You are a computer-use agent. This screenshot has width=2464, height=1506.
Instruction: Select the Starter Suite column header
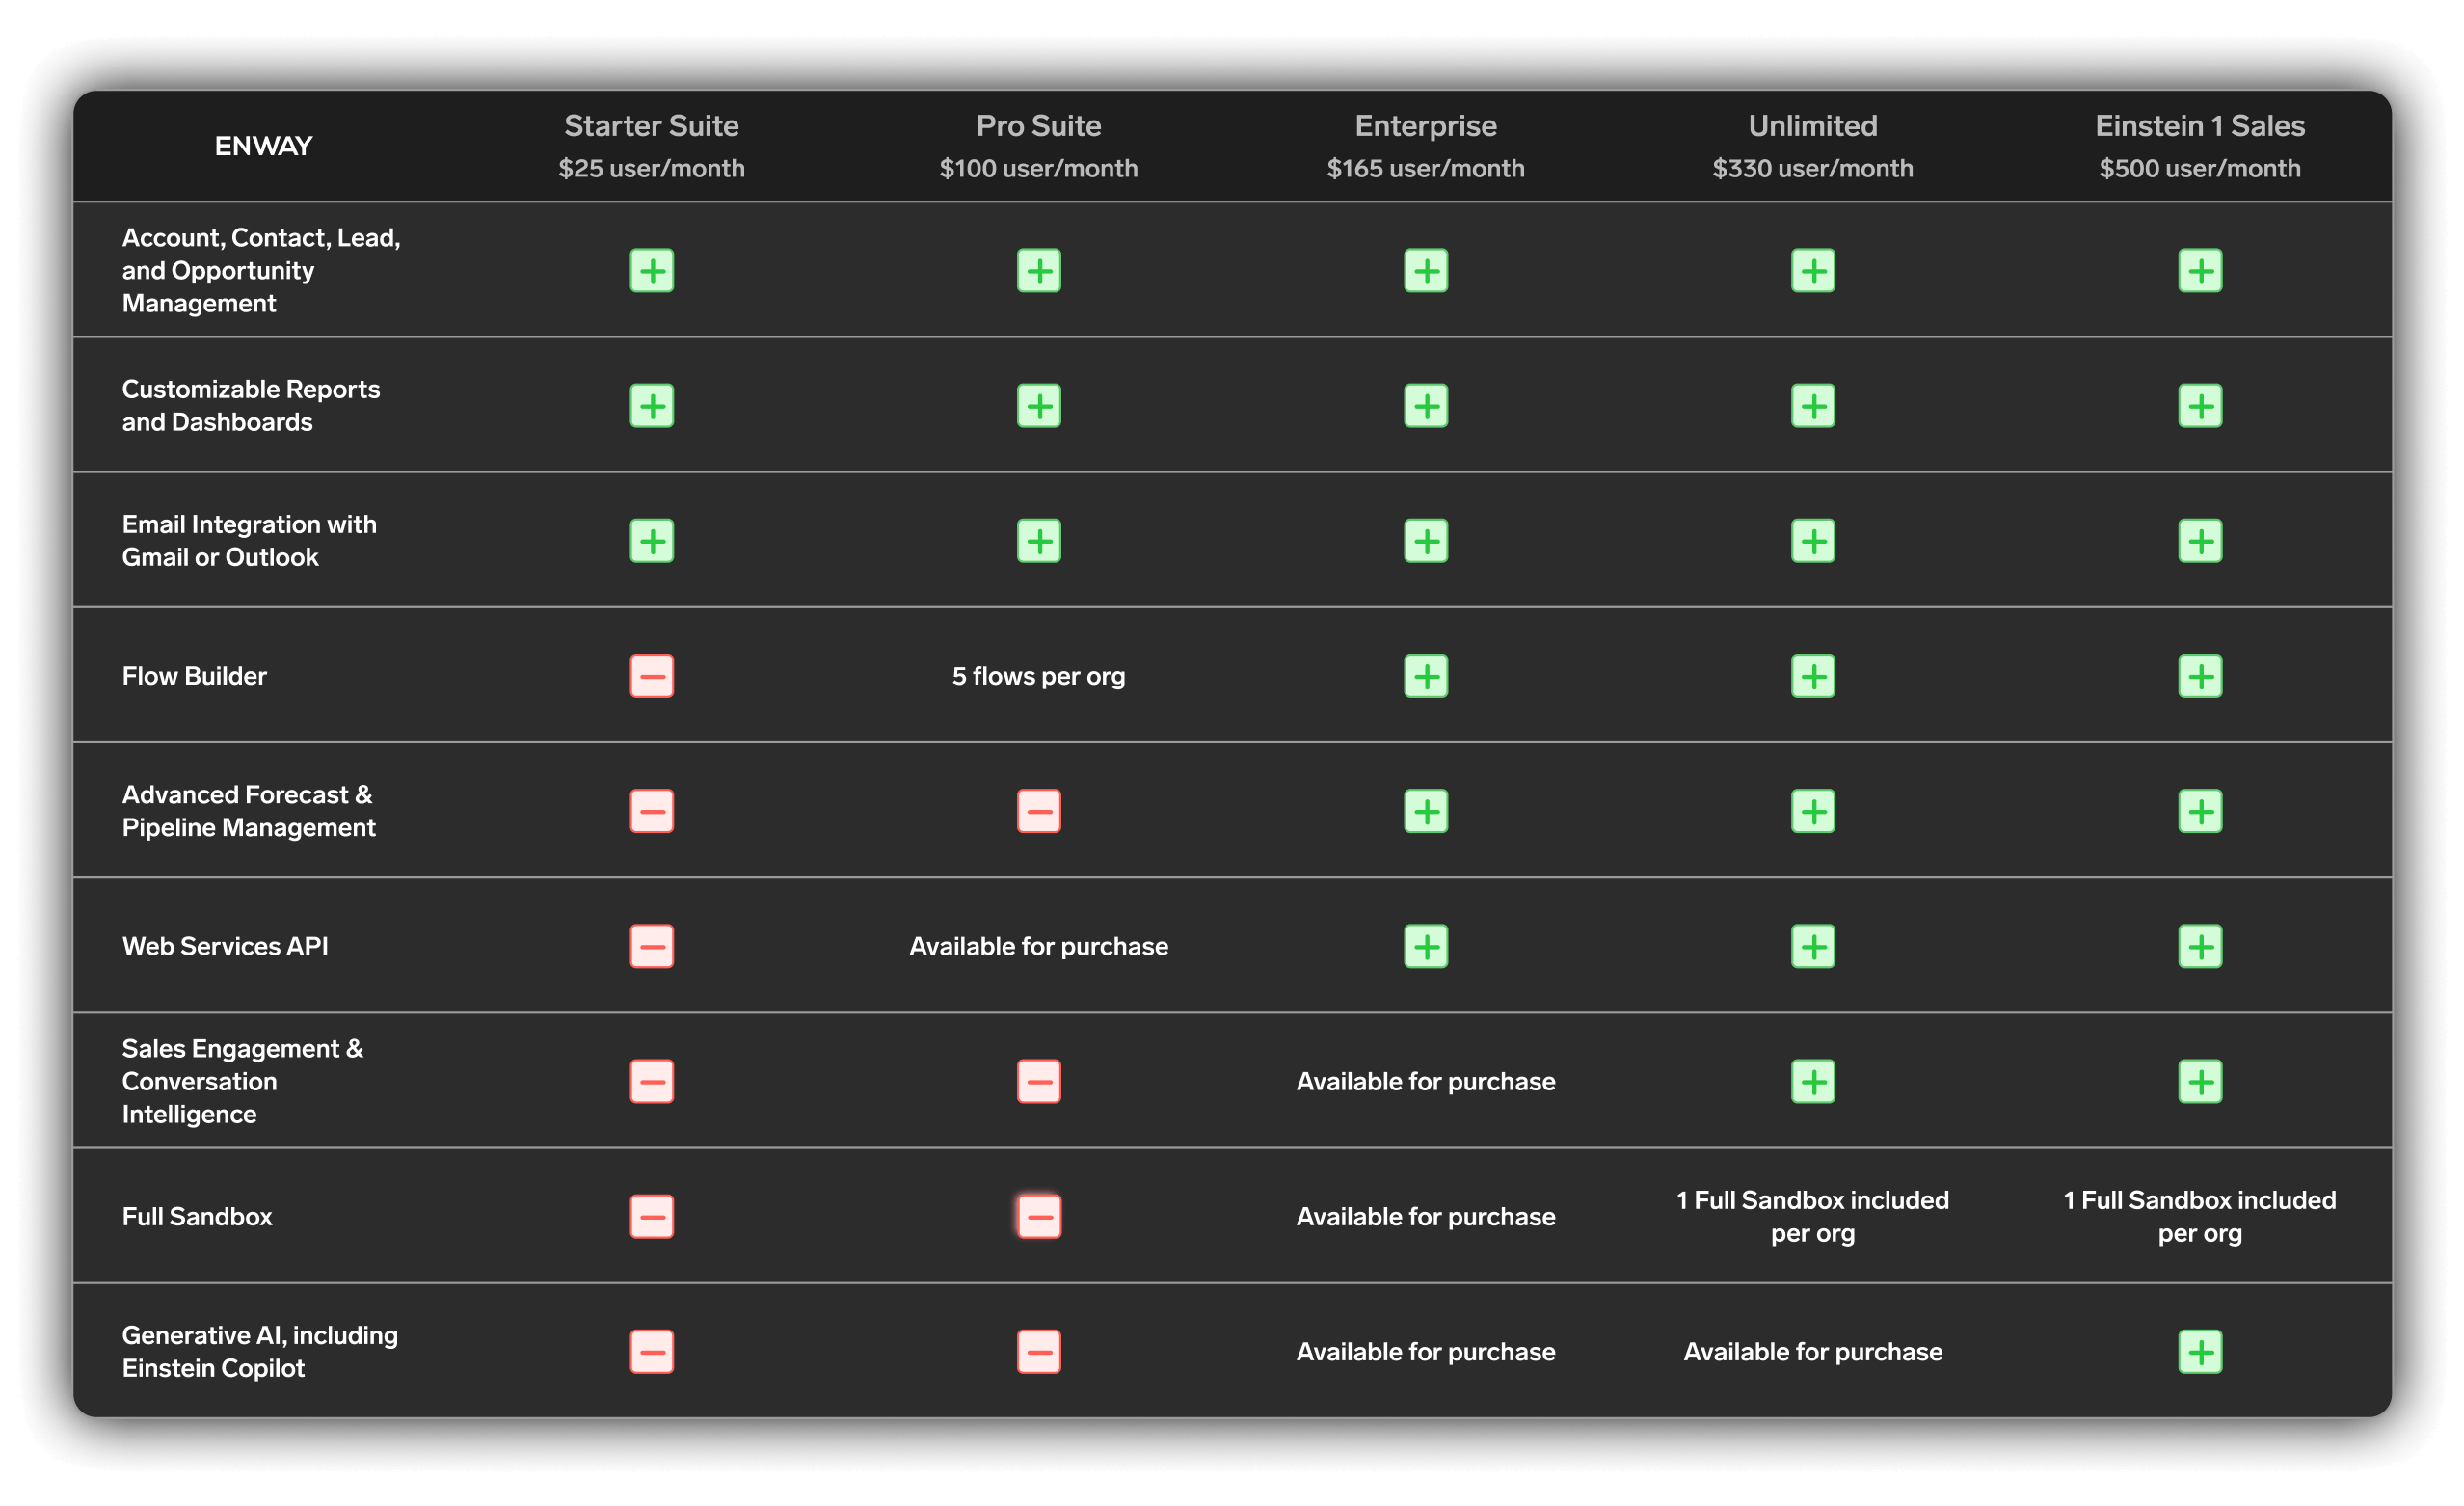click(x=652, y=126)
